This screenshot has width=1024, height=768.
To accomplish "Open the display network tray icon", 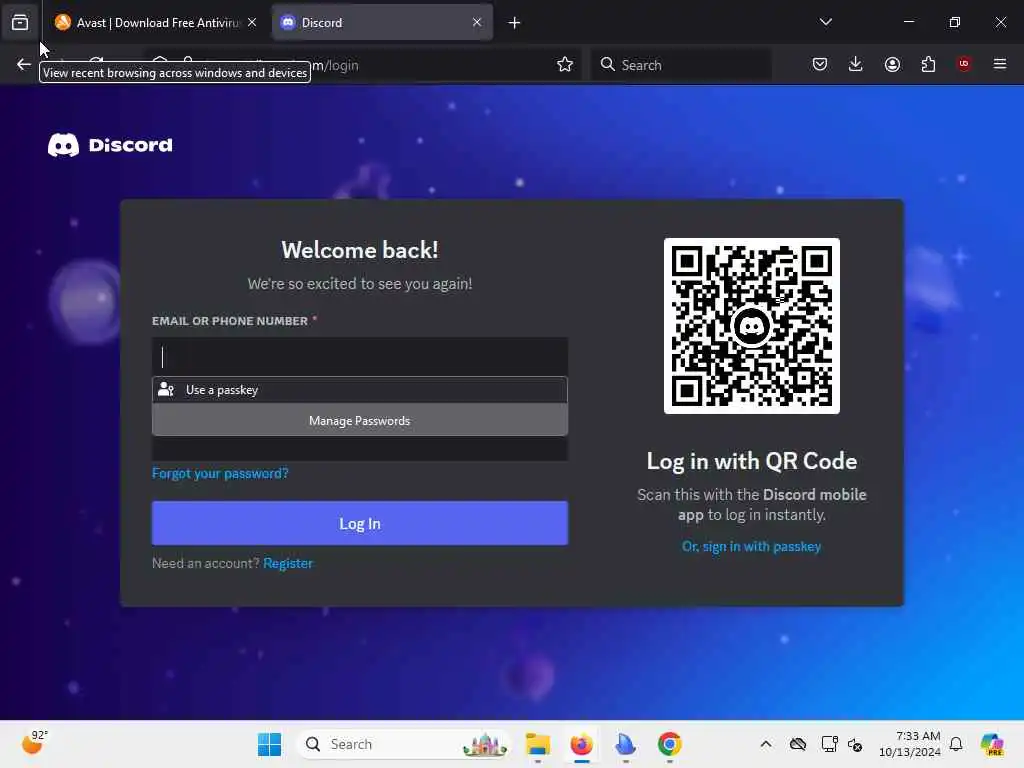I will (829, 744).
